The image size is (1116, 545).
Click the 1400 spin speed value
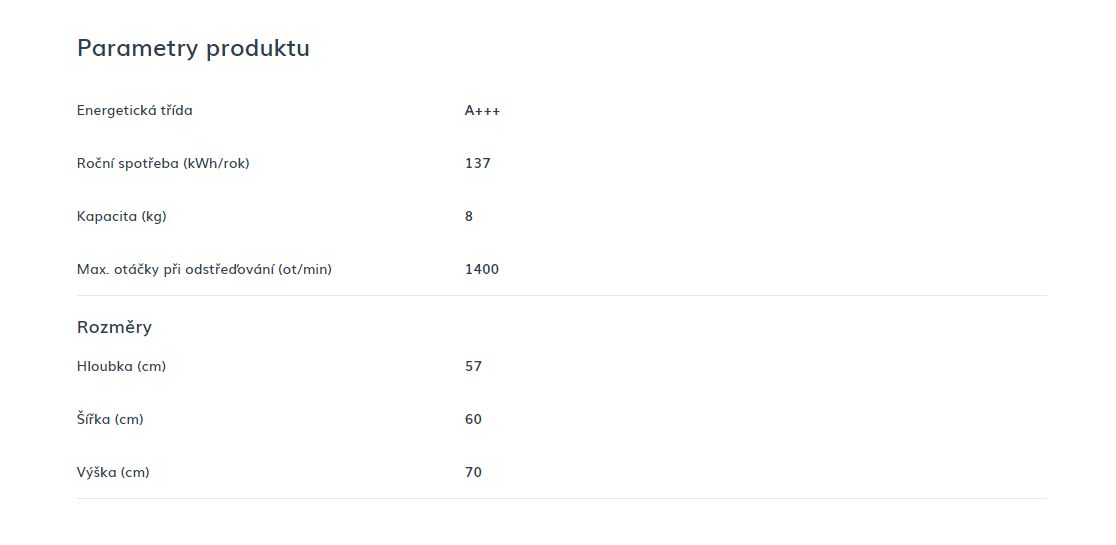[482, 270]
